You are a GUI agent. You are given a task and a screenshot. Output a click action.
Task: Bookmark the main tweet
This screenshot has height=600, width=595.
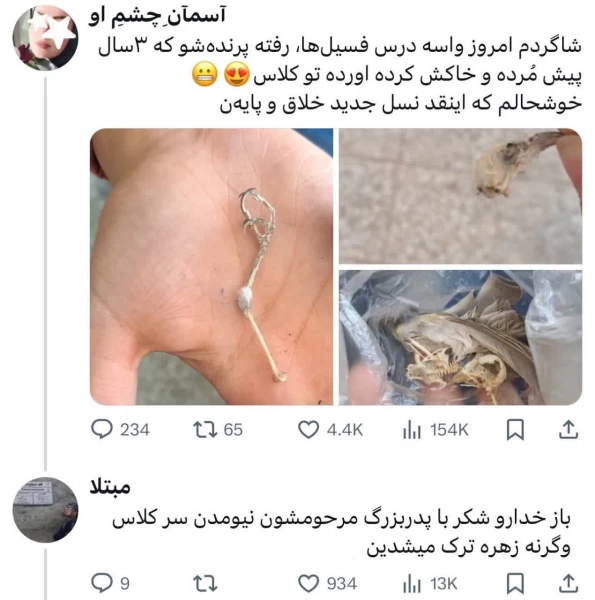point(515,430)
